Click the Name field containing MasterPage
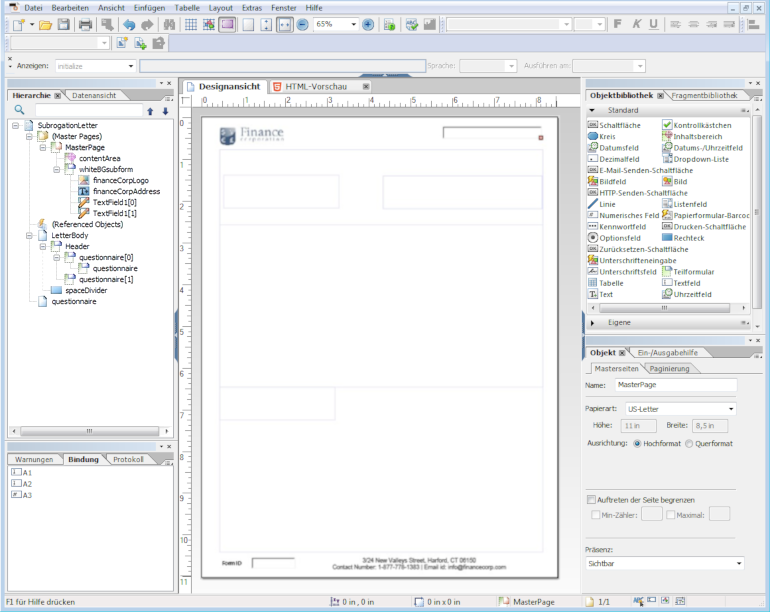 675,385
